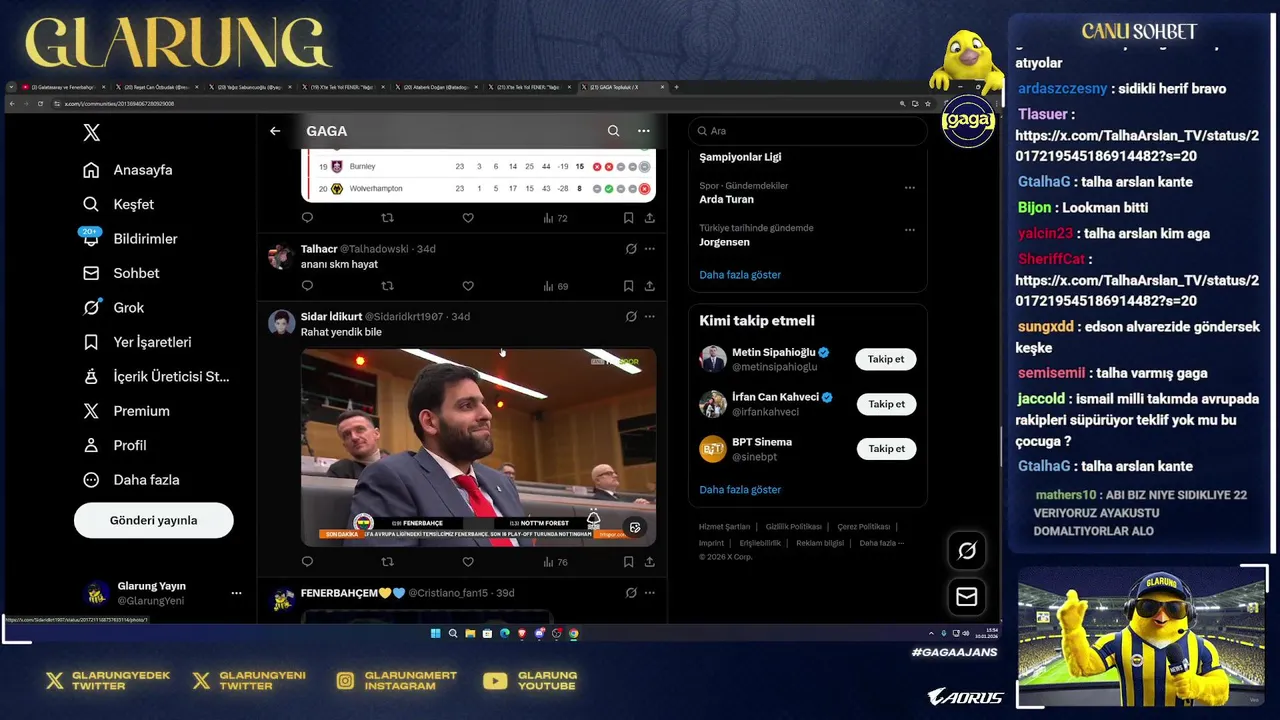Screen dimensions: 1280x720
Task: Reply to the league table post
Action: coord(307,218)
